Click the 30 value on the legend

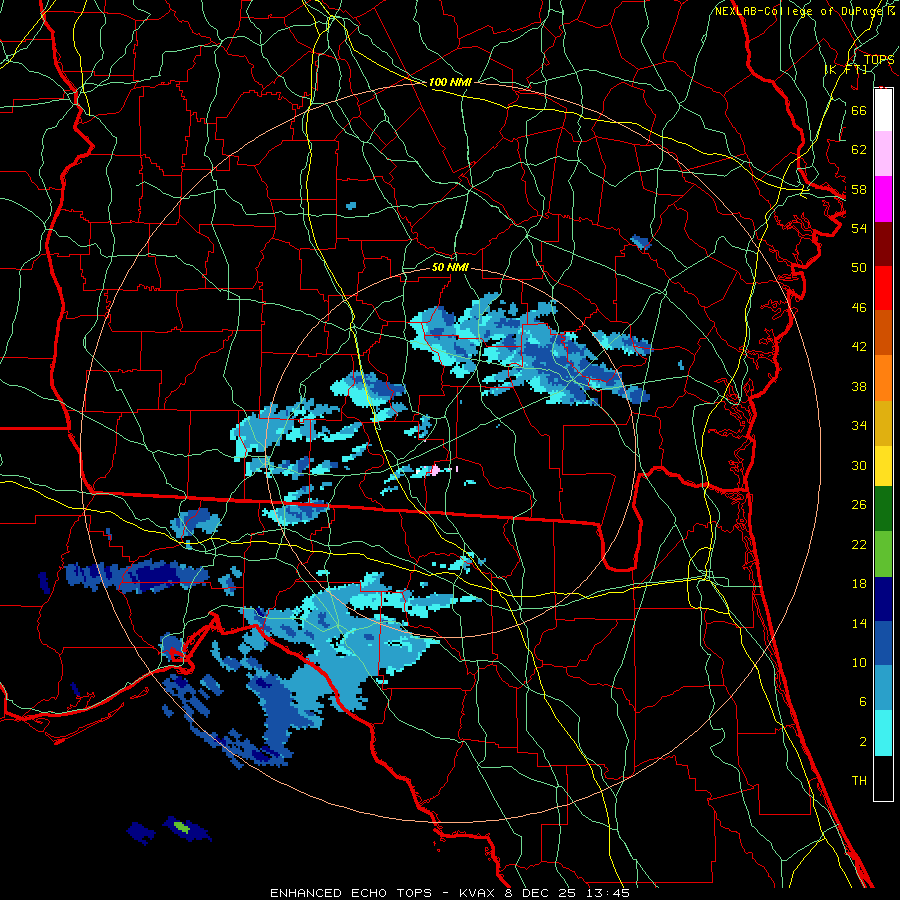point(859,465)
